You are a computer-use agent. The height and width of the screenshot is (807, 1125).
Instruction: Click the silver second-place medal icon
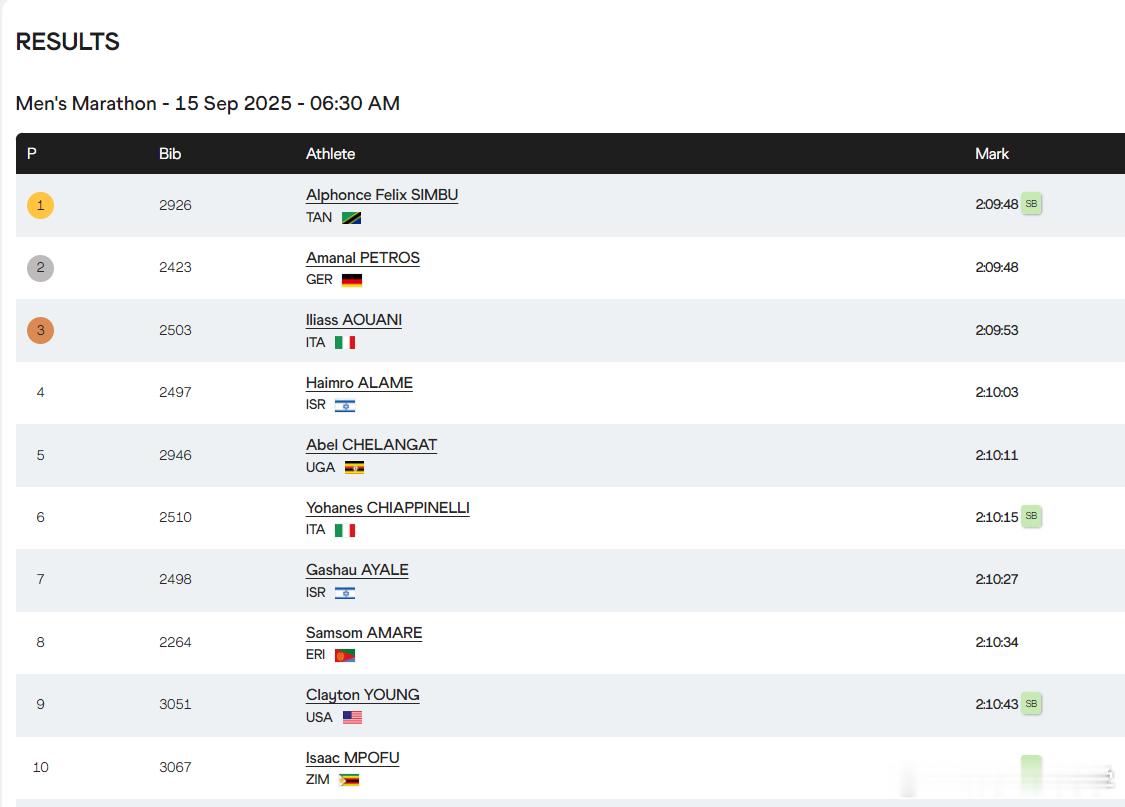40,268
